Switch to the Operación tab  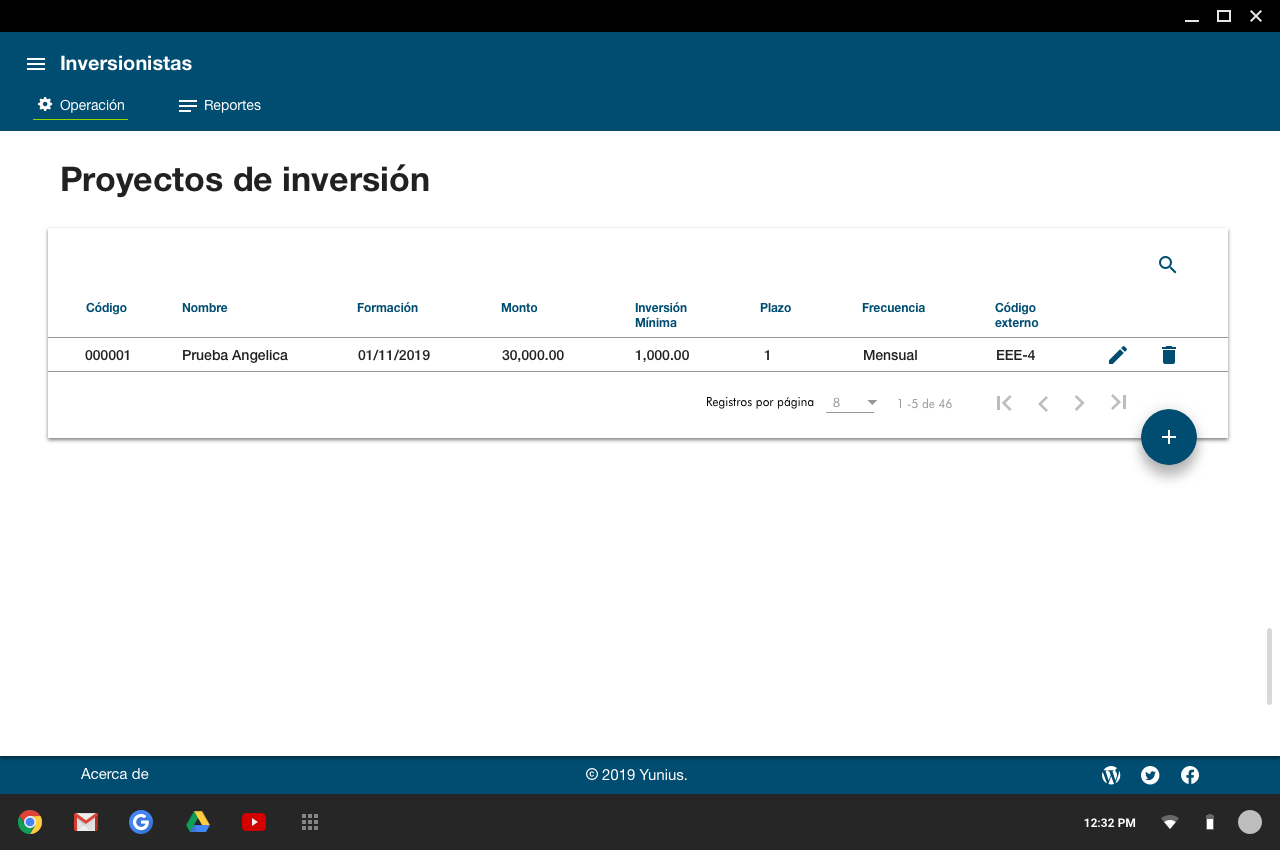click(x=81, y=105)
